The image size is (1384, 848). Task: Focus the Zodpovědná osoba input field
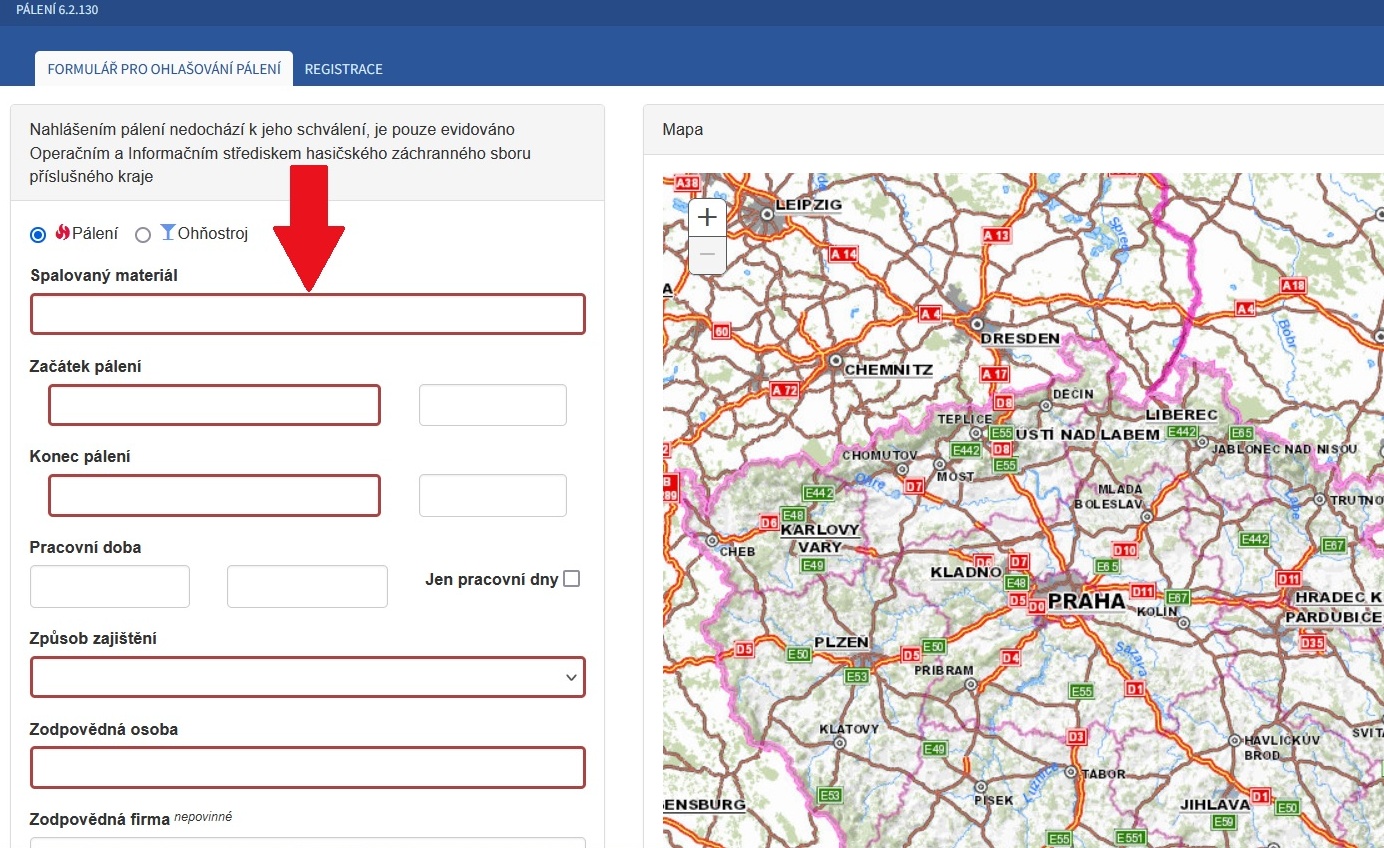pos(308,768)
